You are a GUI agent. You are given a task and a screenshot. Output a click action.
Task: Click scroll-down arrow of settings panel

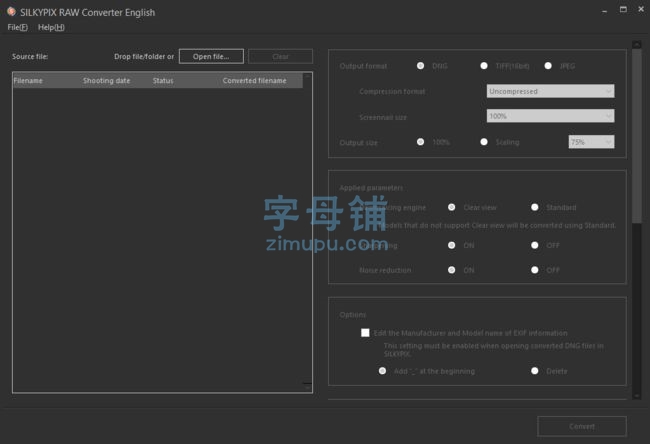637,396
